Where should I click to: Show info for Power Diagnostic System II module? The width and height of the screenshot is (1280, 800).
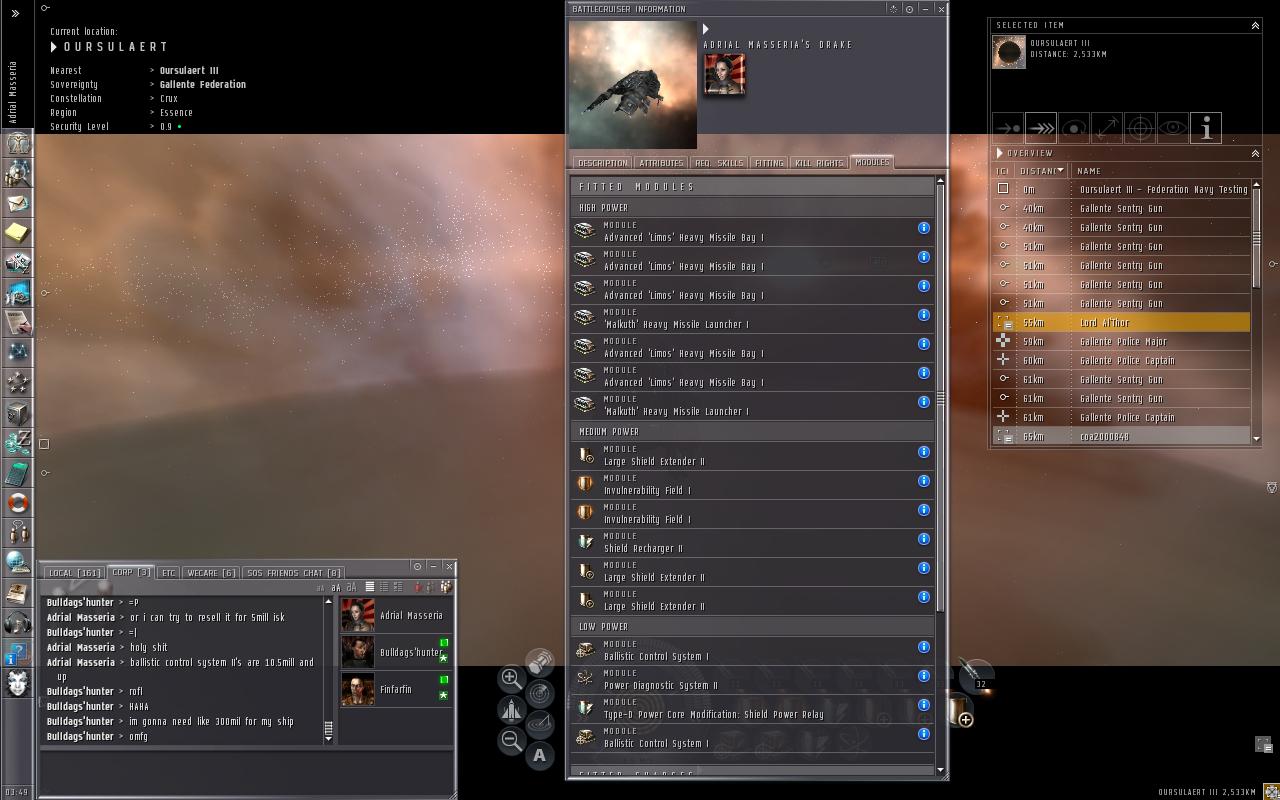click(x=924, y=676)
